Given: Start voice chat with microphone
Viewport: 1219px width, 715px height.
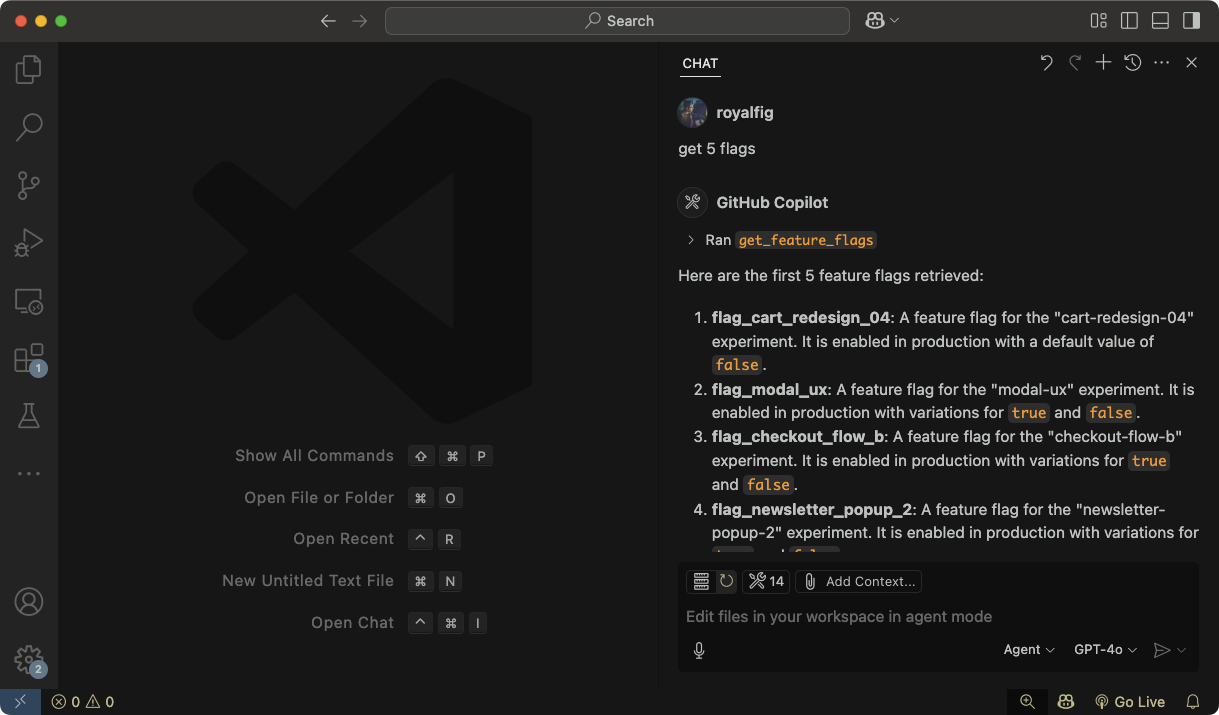Looking at the screenshot, I should pos(699,650).
